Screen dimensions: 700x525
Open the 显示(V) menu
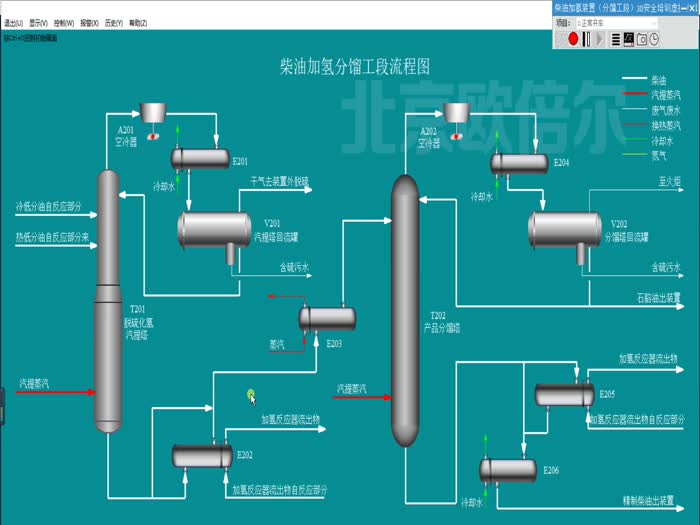(39, 22)
